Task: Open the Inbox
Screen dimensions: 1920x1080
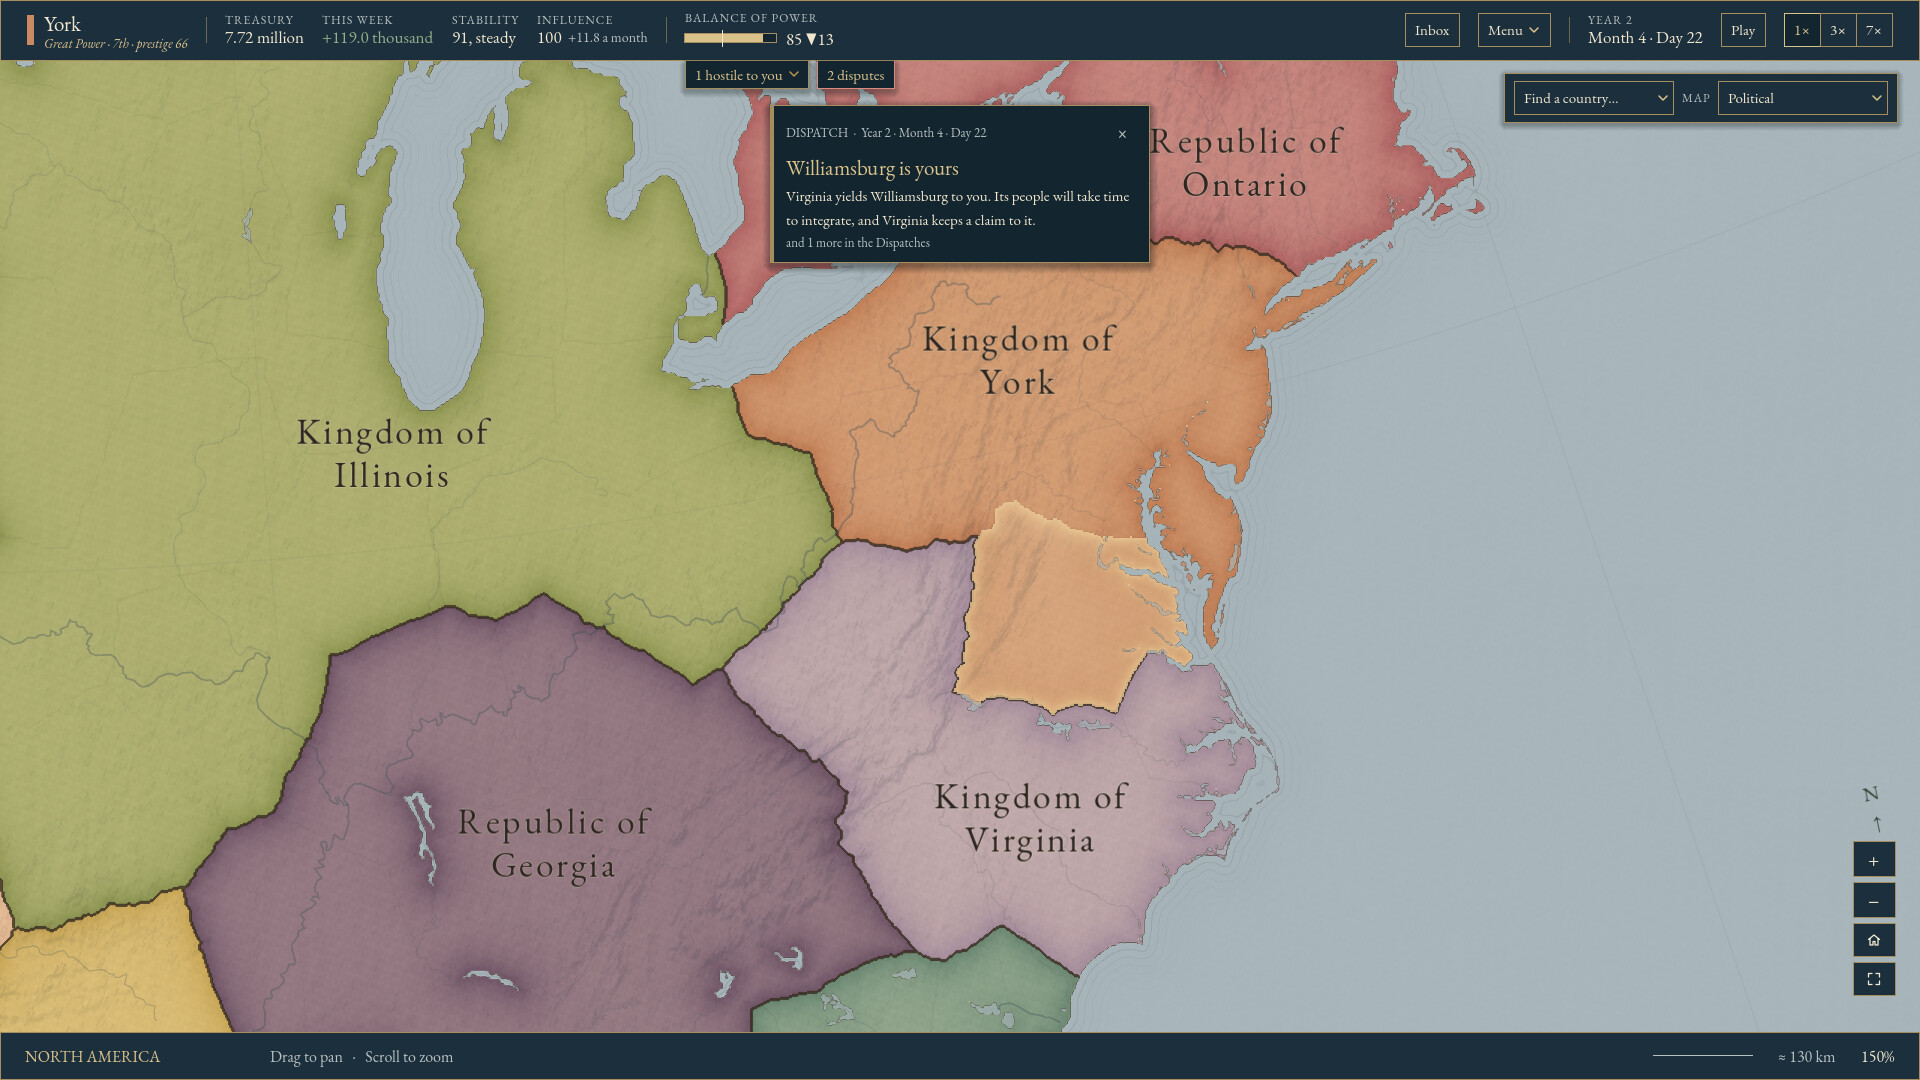Action: (x=1432, y=30)
